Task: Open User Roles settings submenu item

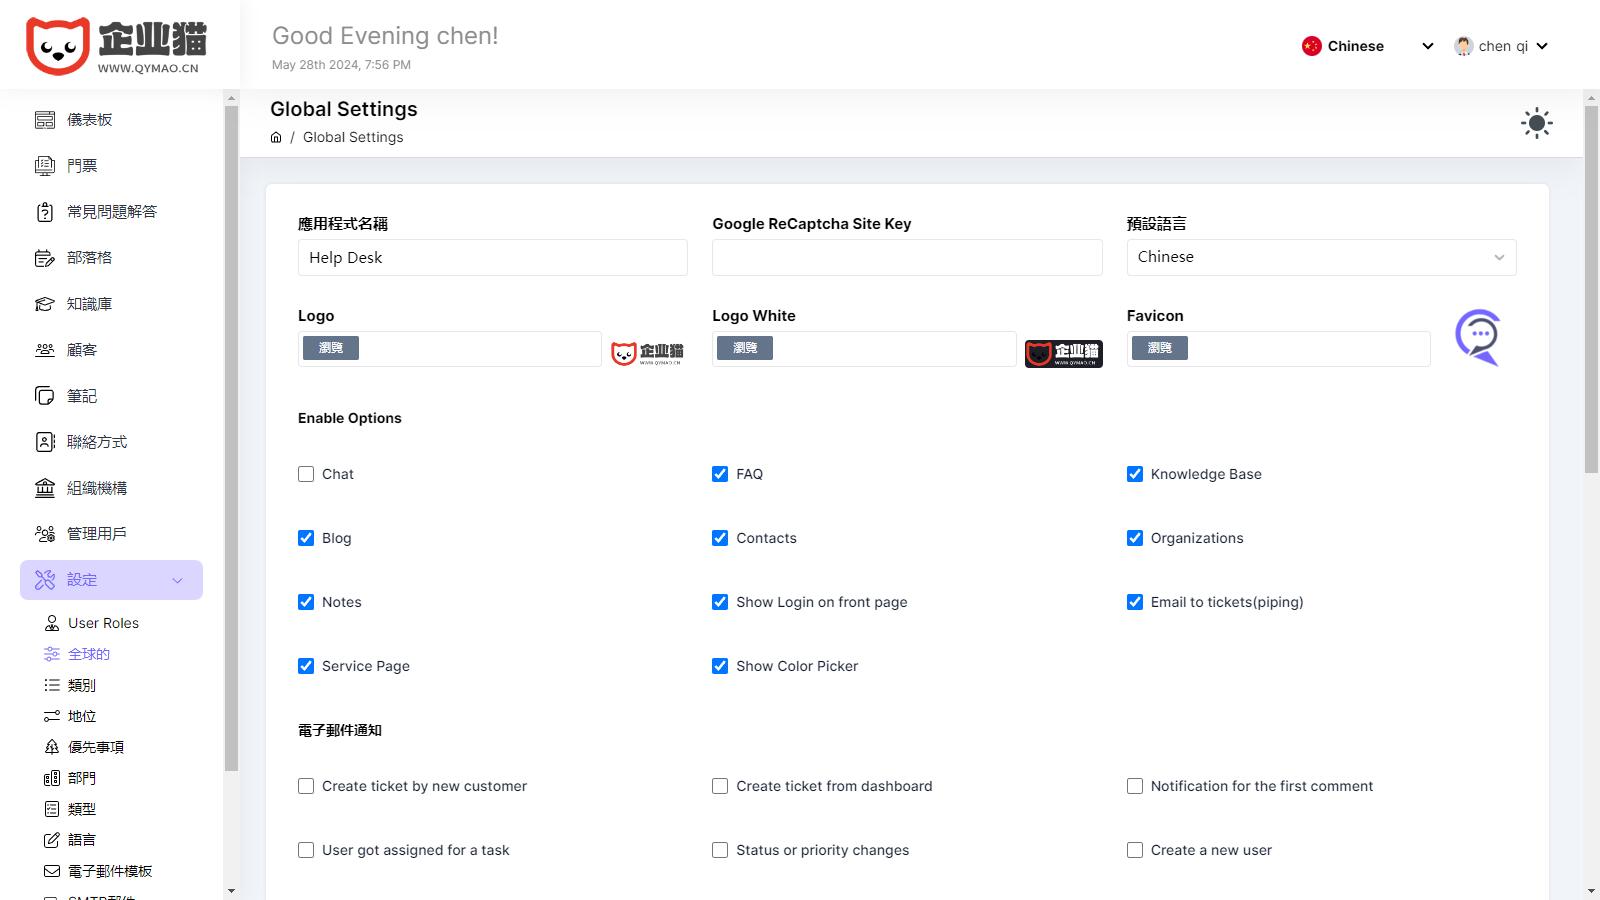Action: (x=103, y=623)
